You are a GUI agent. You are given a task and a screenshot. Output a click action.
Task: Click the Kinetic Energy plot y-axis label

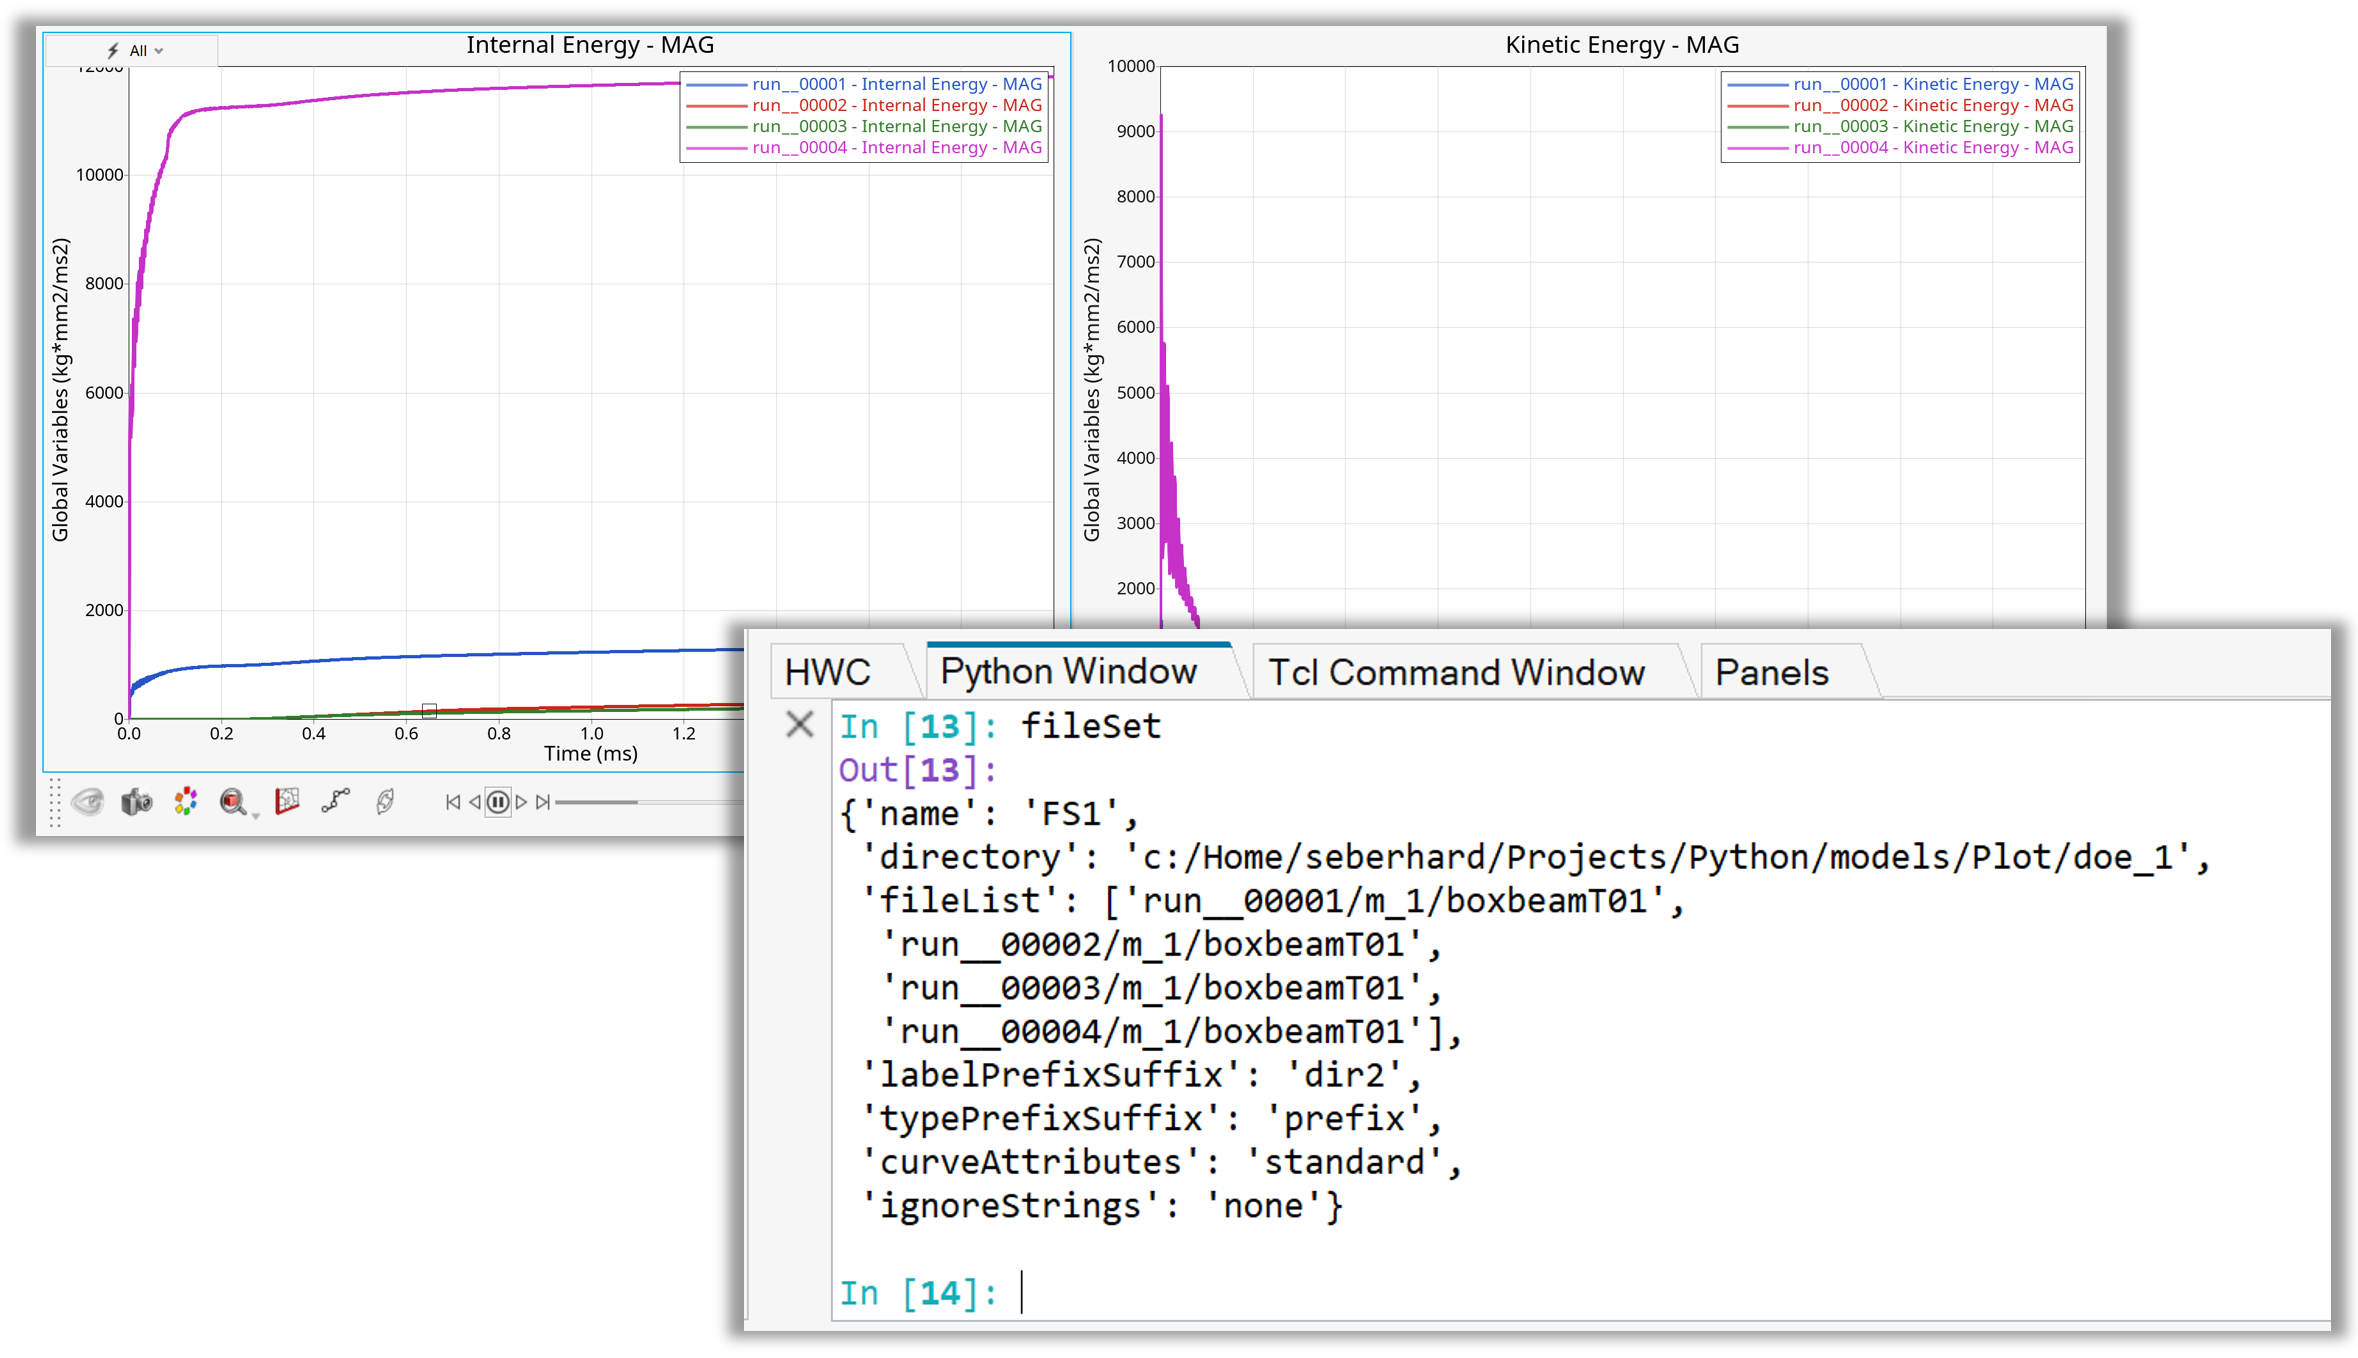click(1091, 390)
